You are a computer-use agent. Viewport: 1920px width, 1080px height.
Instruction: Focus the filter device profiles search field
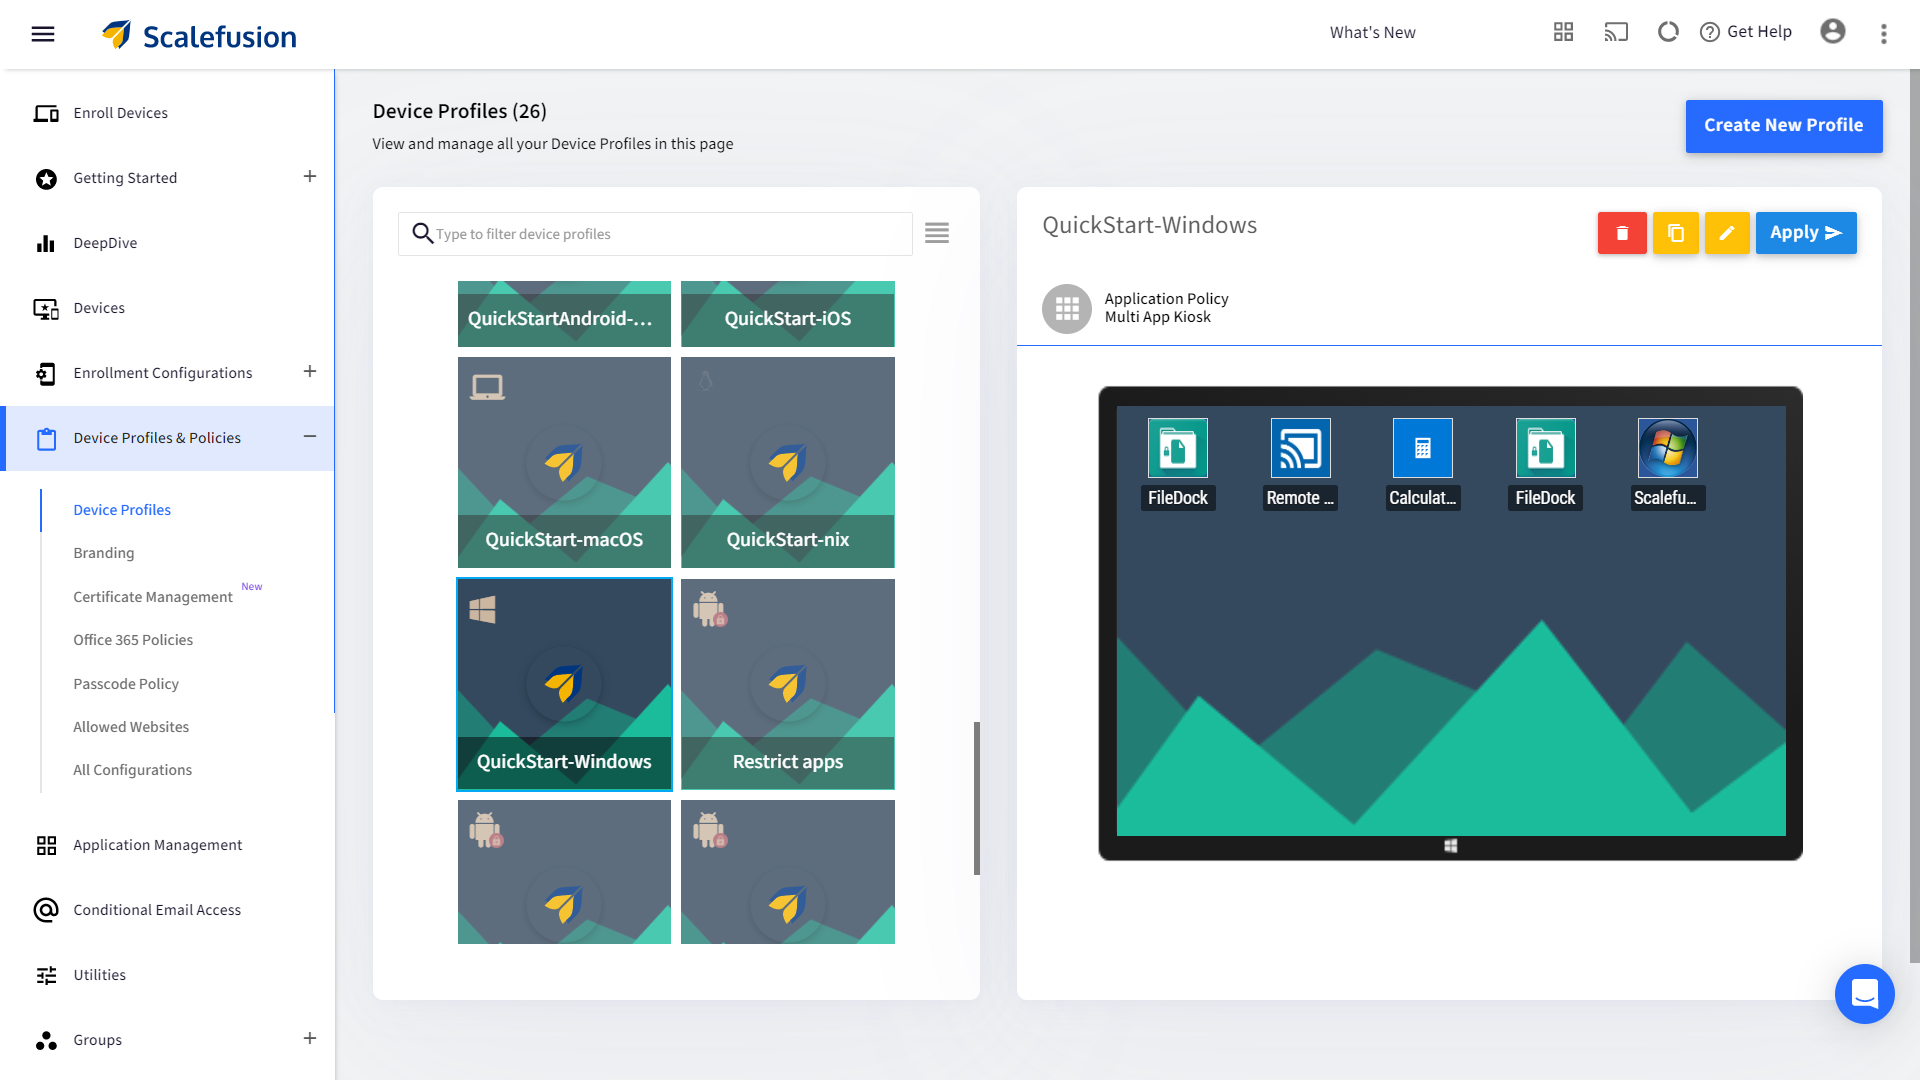point(655,234)
